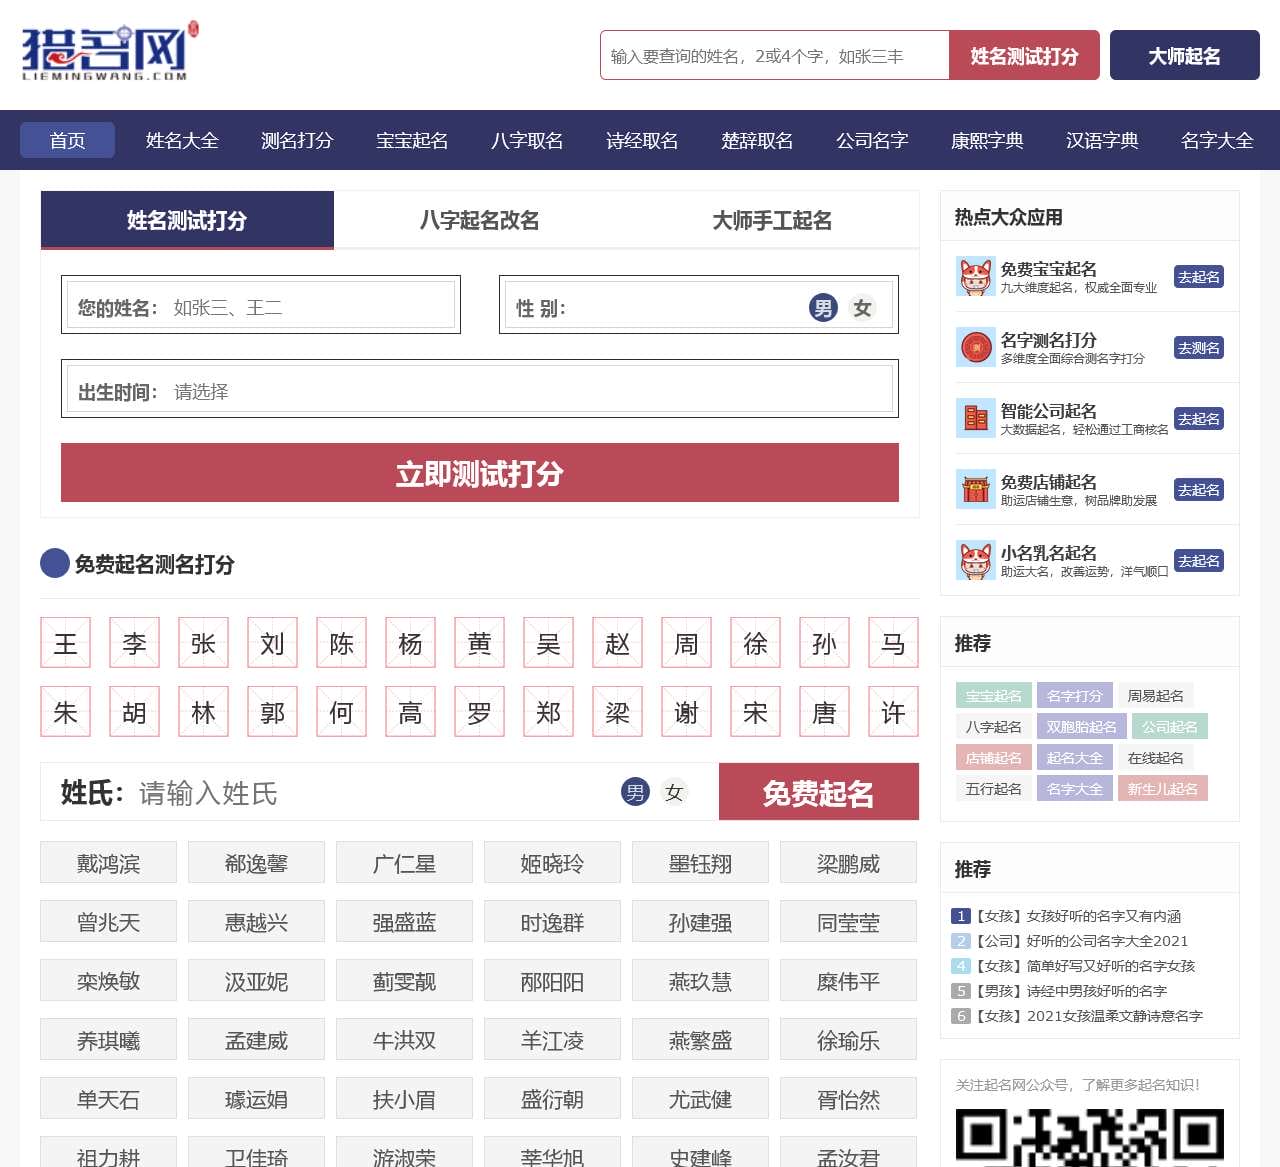This screenshot has width=1280, height=1167.
Task: Choose 女 in the 性别 field
Action: point(862,308)
